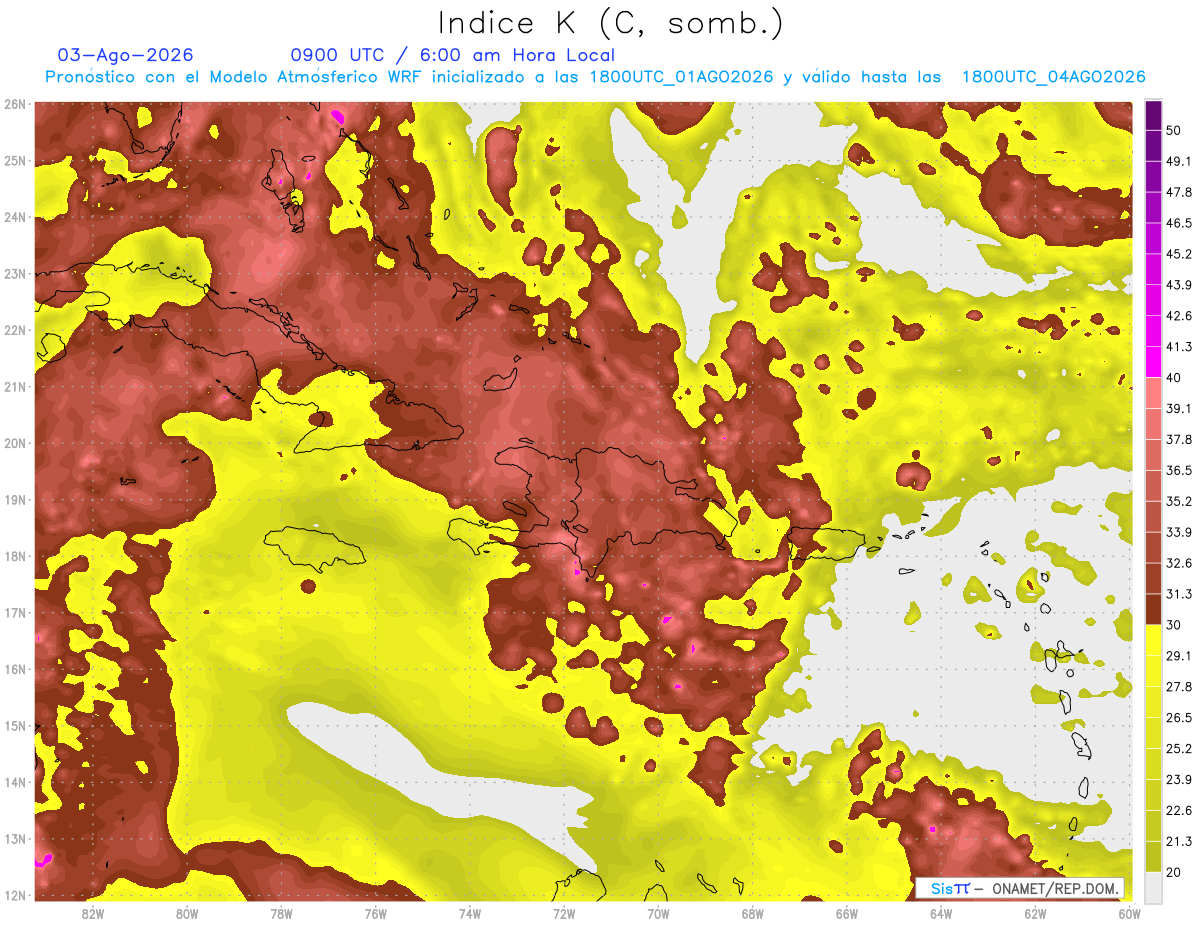The image size is (1200, 927).
Task: Click the time label "0900 UTC / 6:00 am Hora Local"
Action: pos(452,55)
